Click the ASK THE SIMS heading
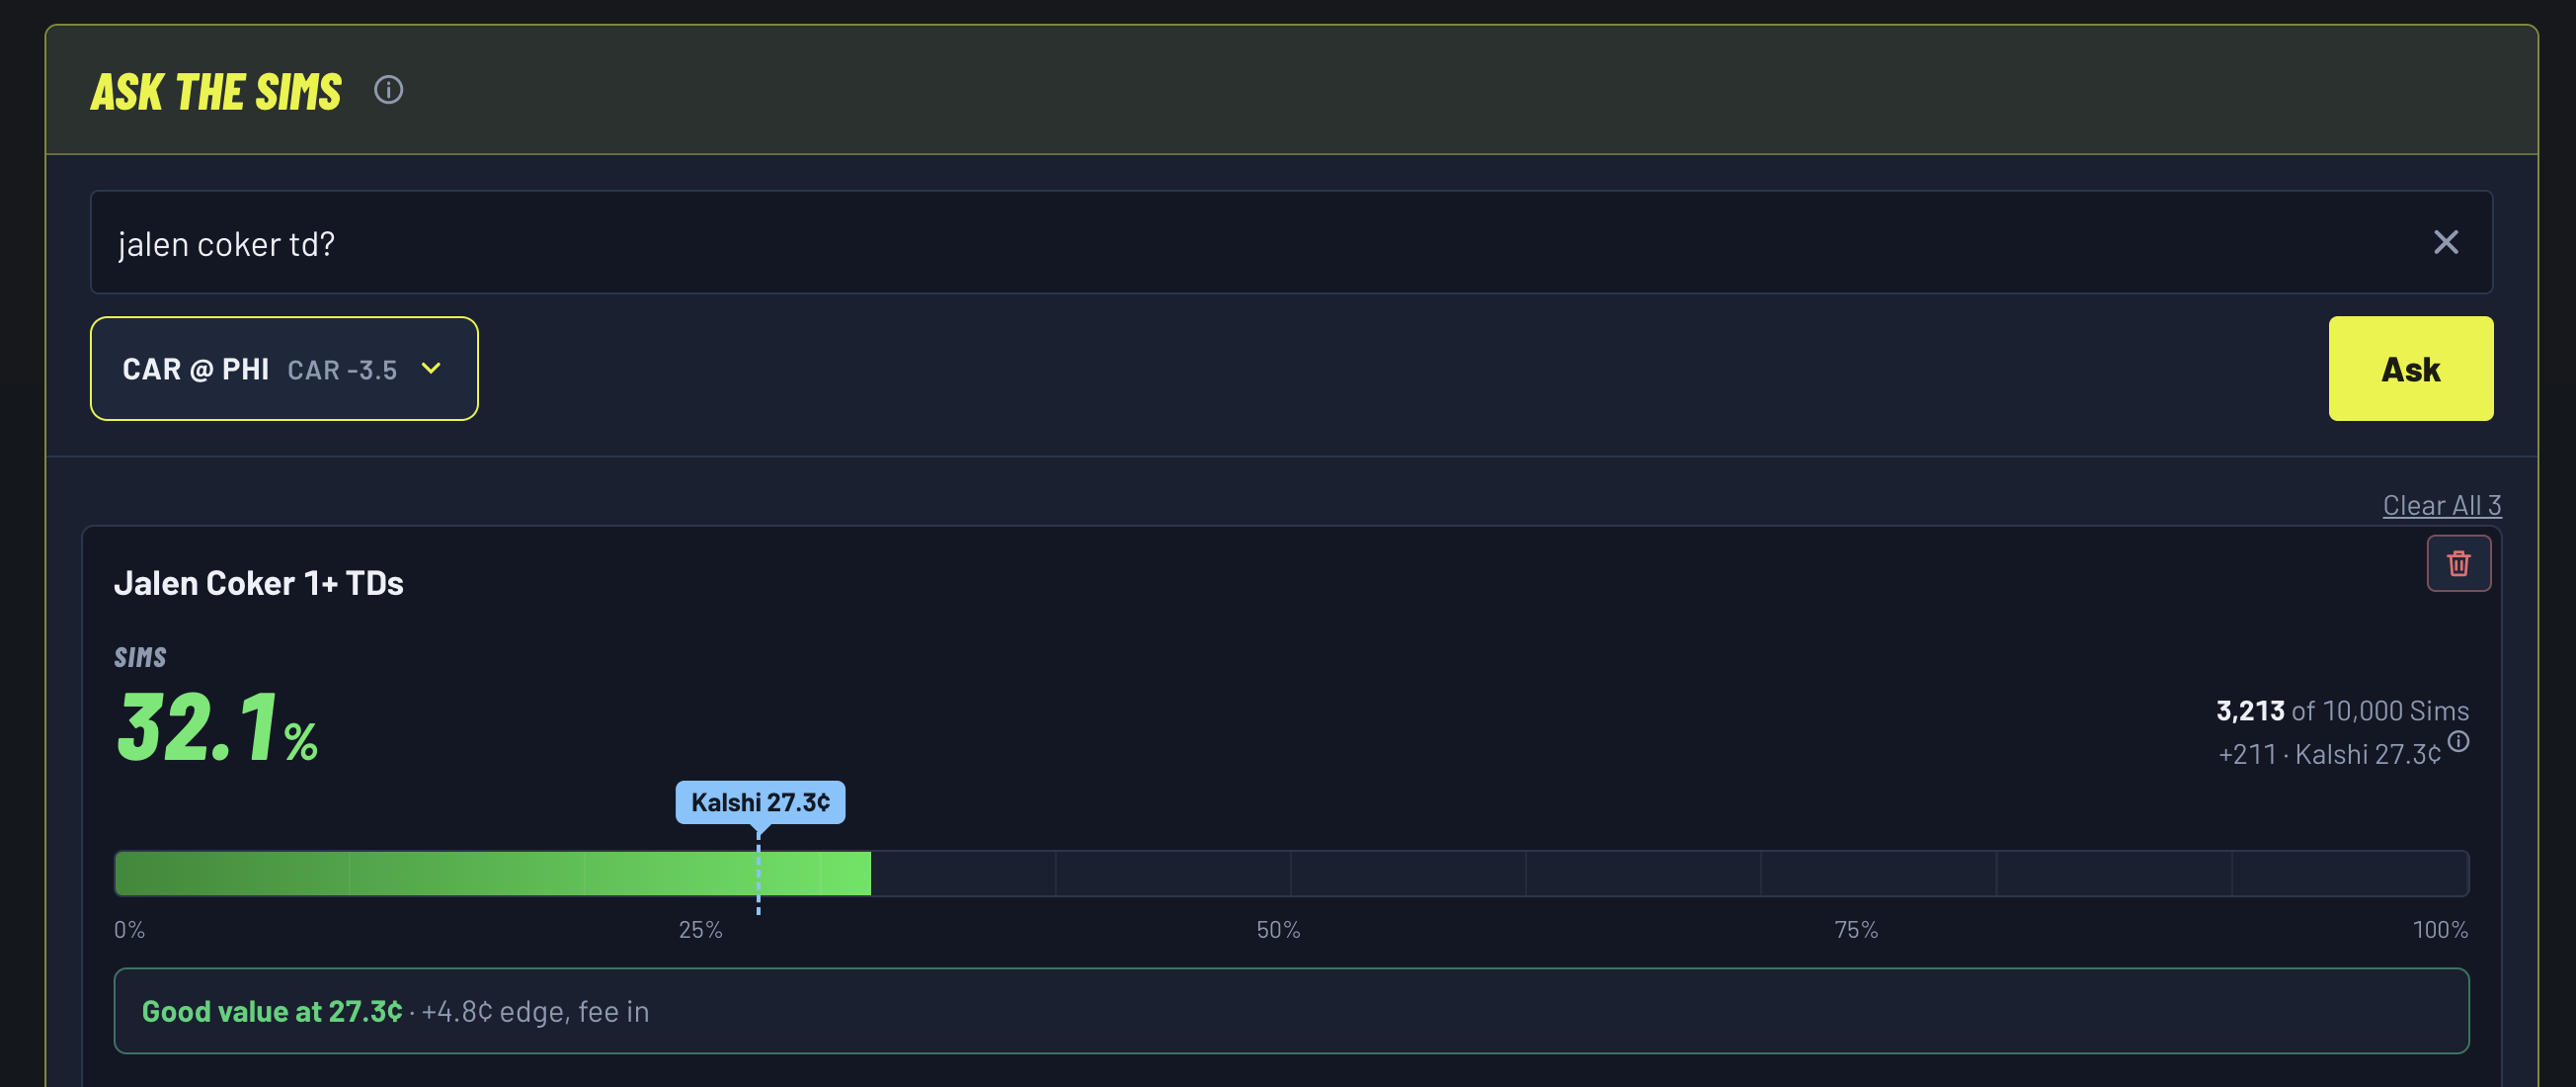 point(216,91)
